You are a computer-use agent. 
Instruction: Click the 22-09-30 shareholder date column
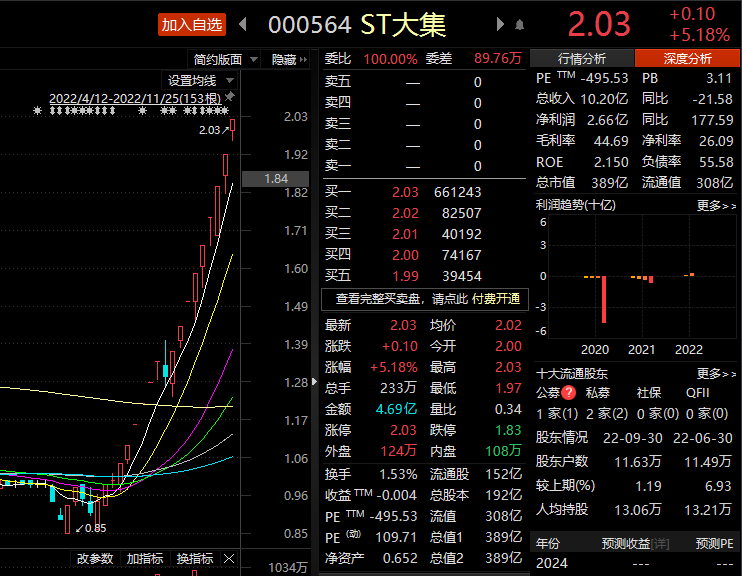click(632, 438)
